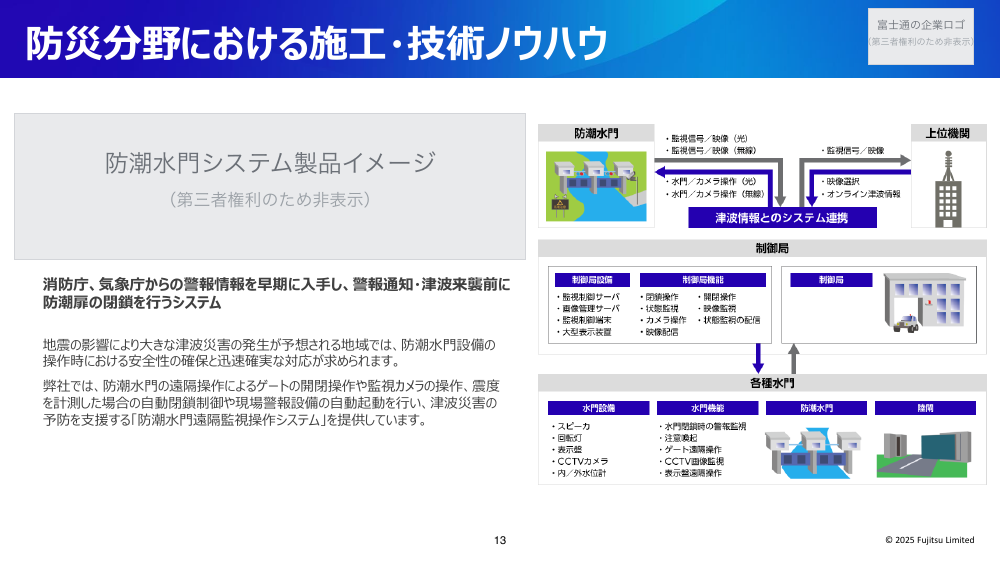Click the list item 監視制御端末

click(x=584, y=320)
